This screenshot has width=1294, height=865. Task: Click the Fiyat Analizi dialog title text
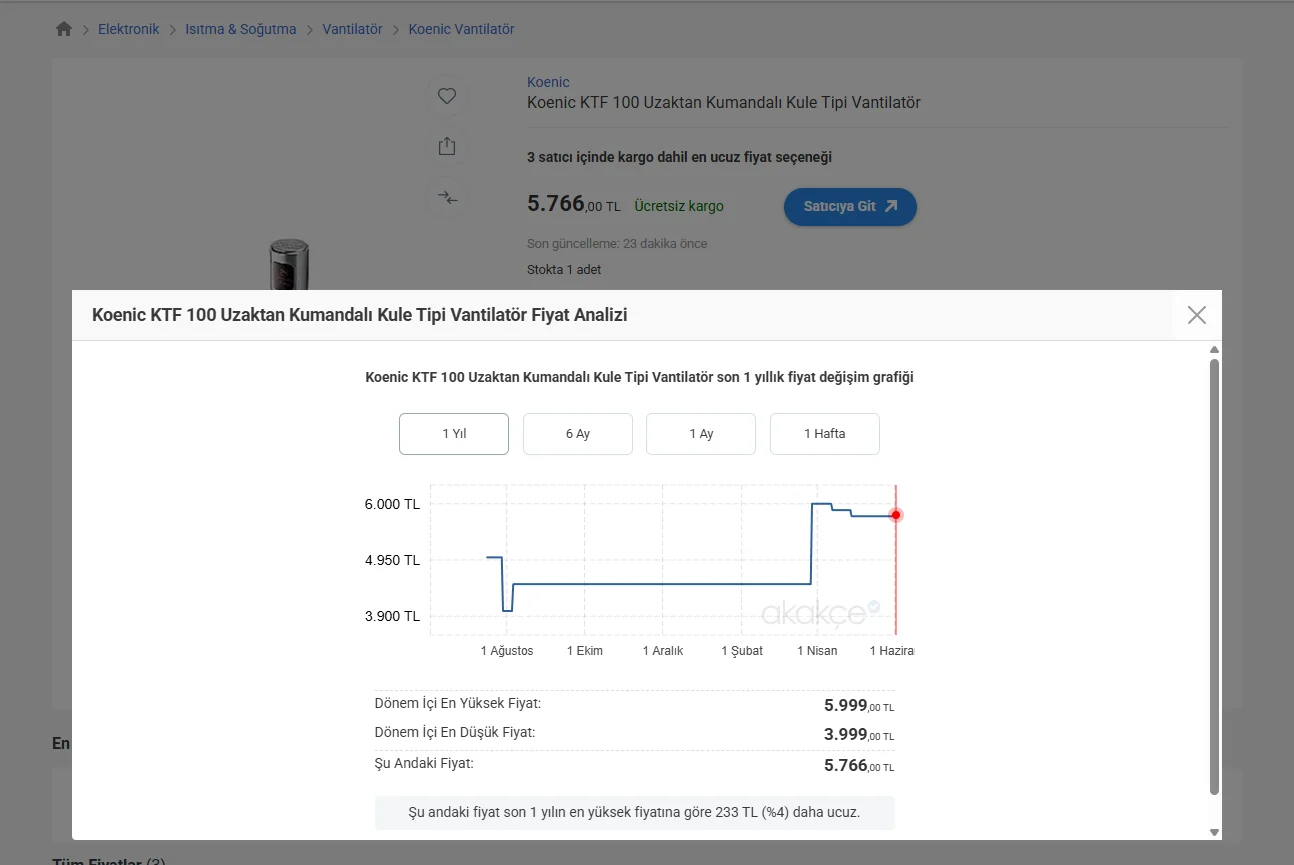(360, 315)
